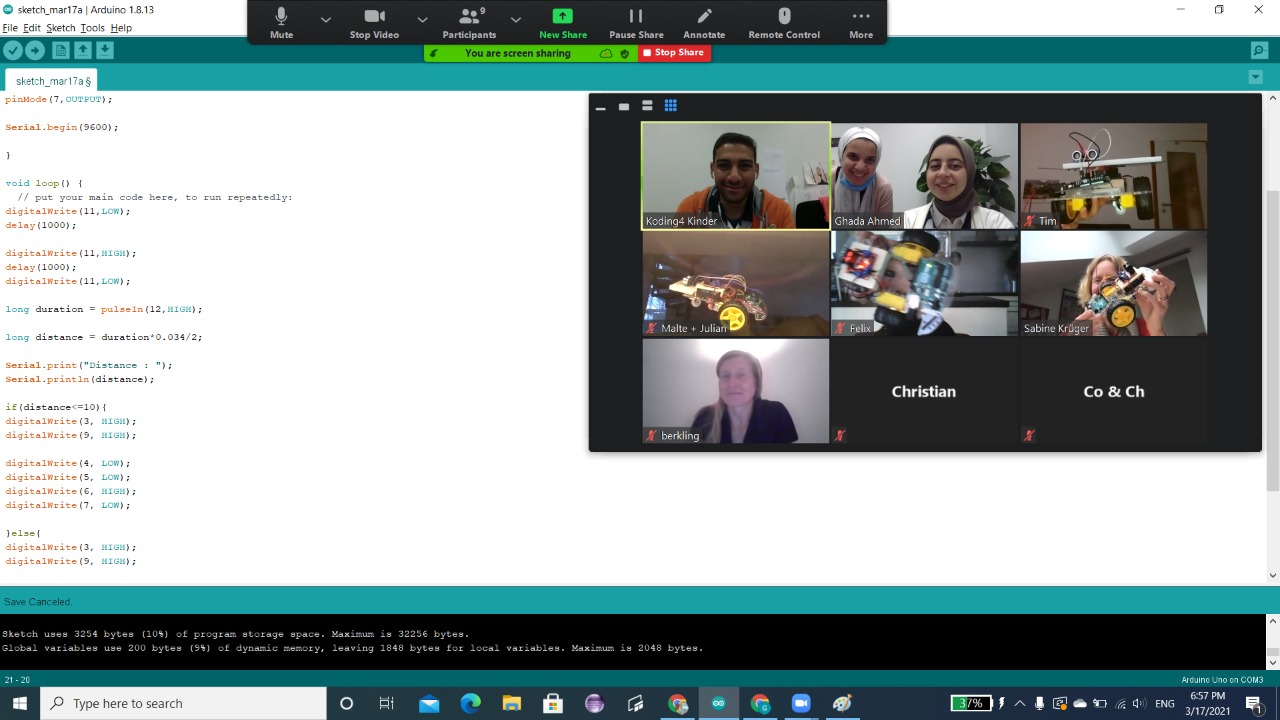Create a new sketch with New icon
This screenshot has width=1280, height=720.
coord(61,50)
